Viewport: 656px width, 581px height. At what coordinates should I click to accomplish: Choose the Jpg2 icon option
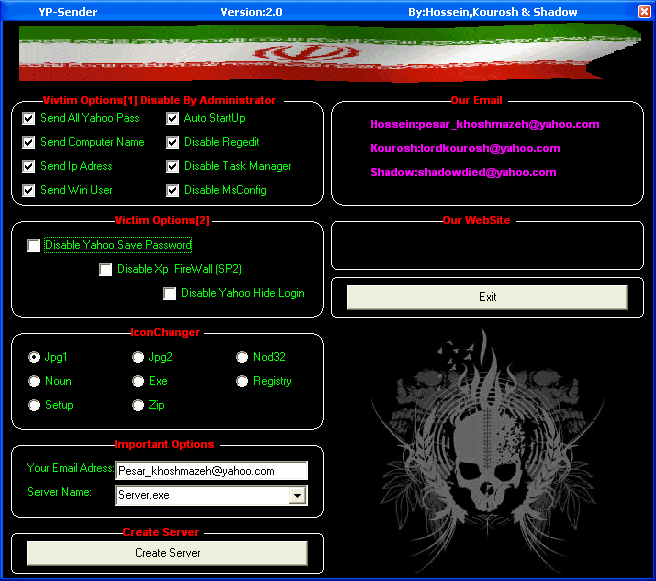point(139,357)
